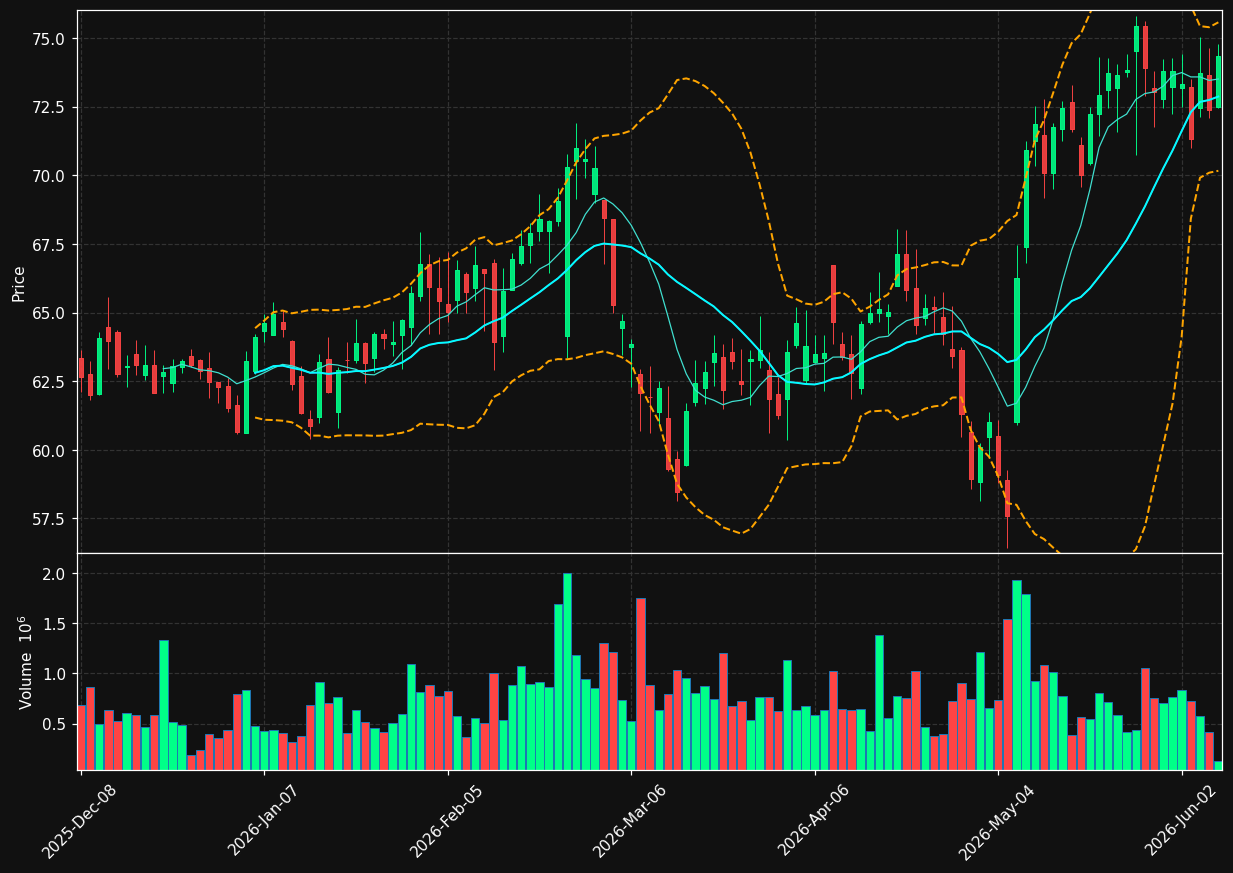Click the 75.0 price axis tick
The width and height of the screenshot is (1233, 873).
tap(51, 39)
